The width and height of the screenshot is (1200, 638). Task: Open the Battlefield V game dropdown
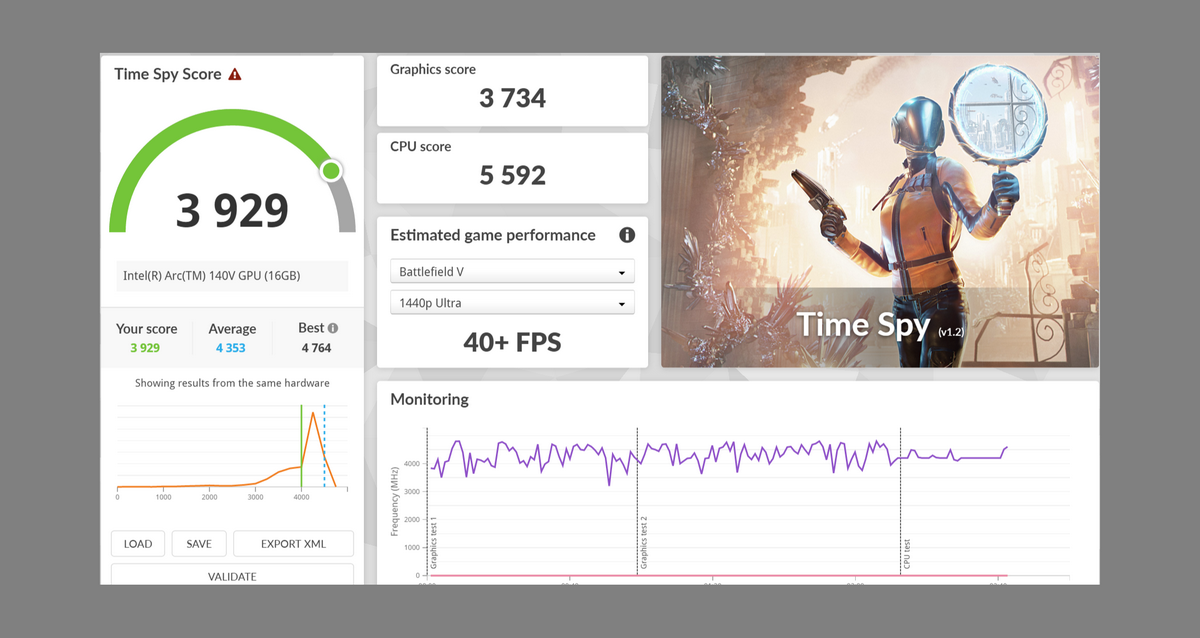pos(512,272)
